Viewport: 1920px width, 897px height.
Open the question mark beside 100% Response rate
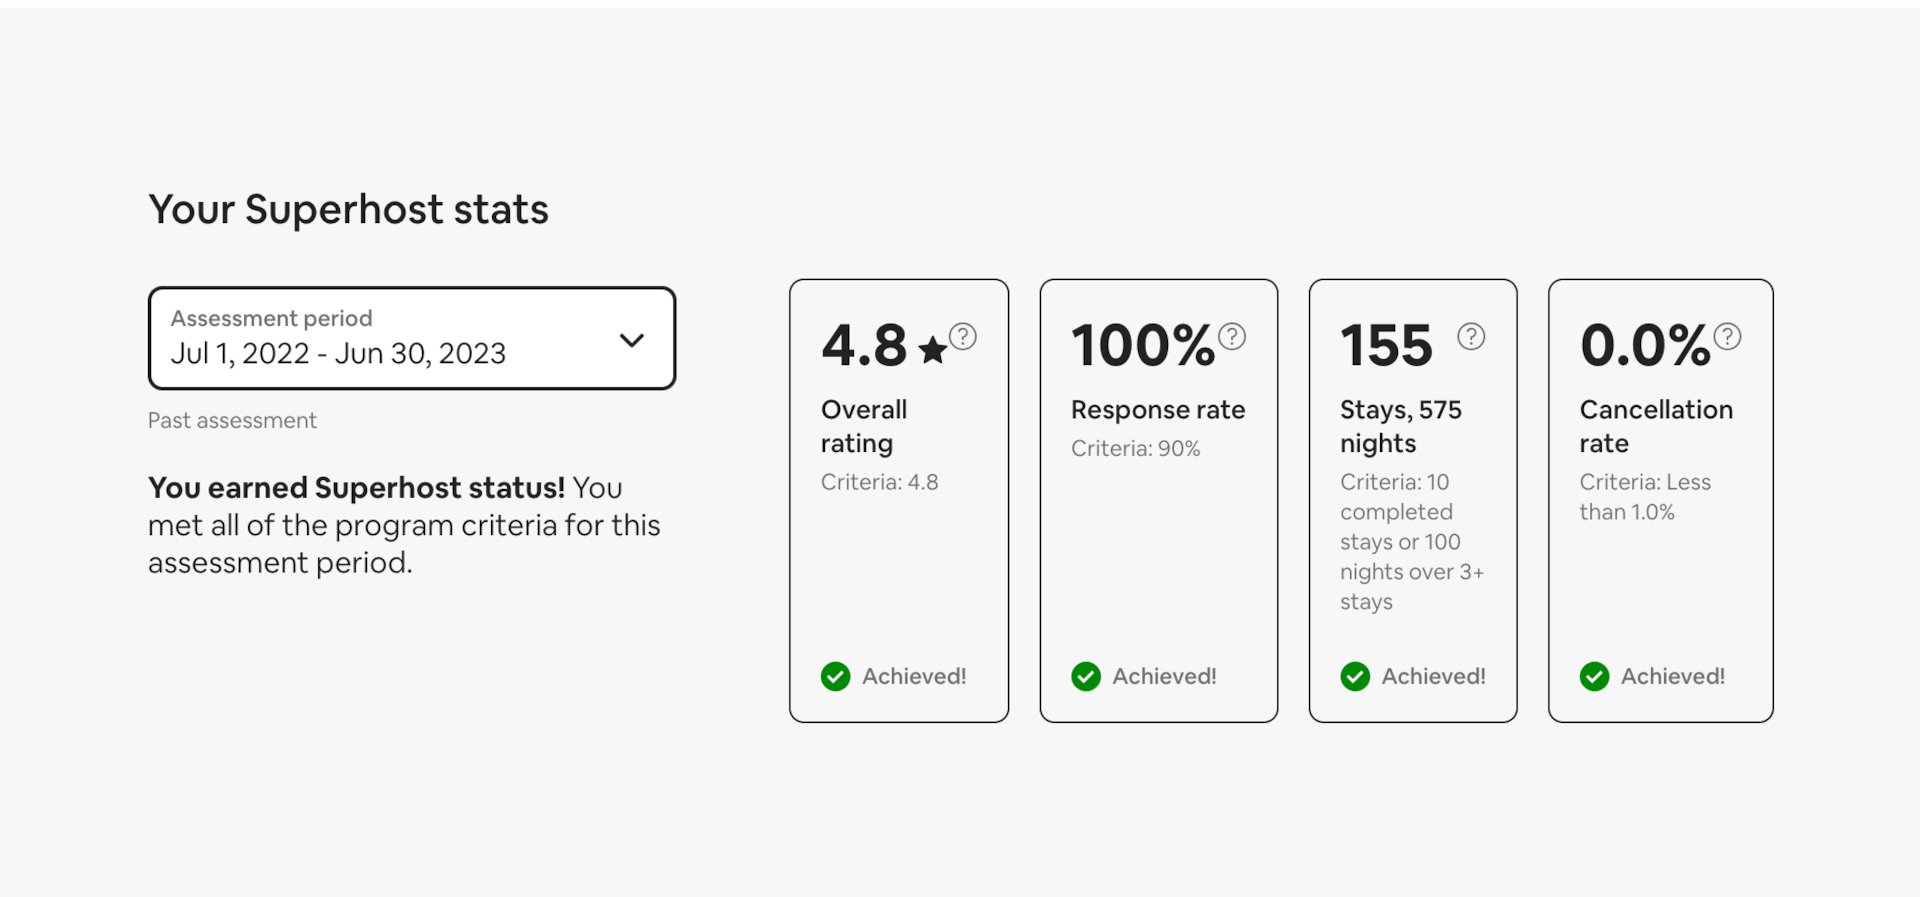[1232, 336]
